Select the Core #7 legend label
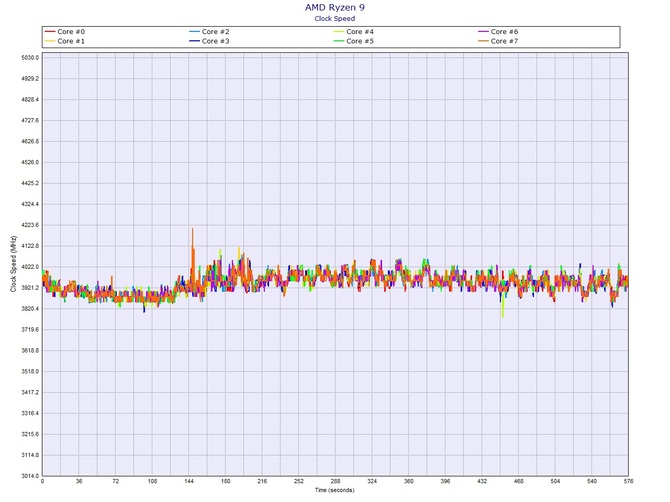The image size is (670, 502). [504, 41]
